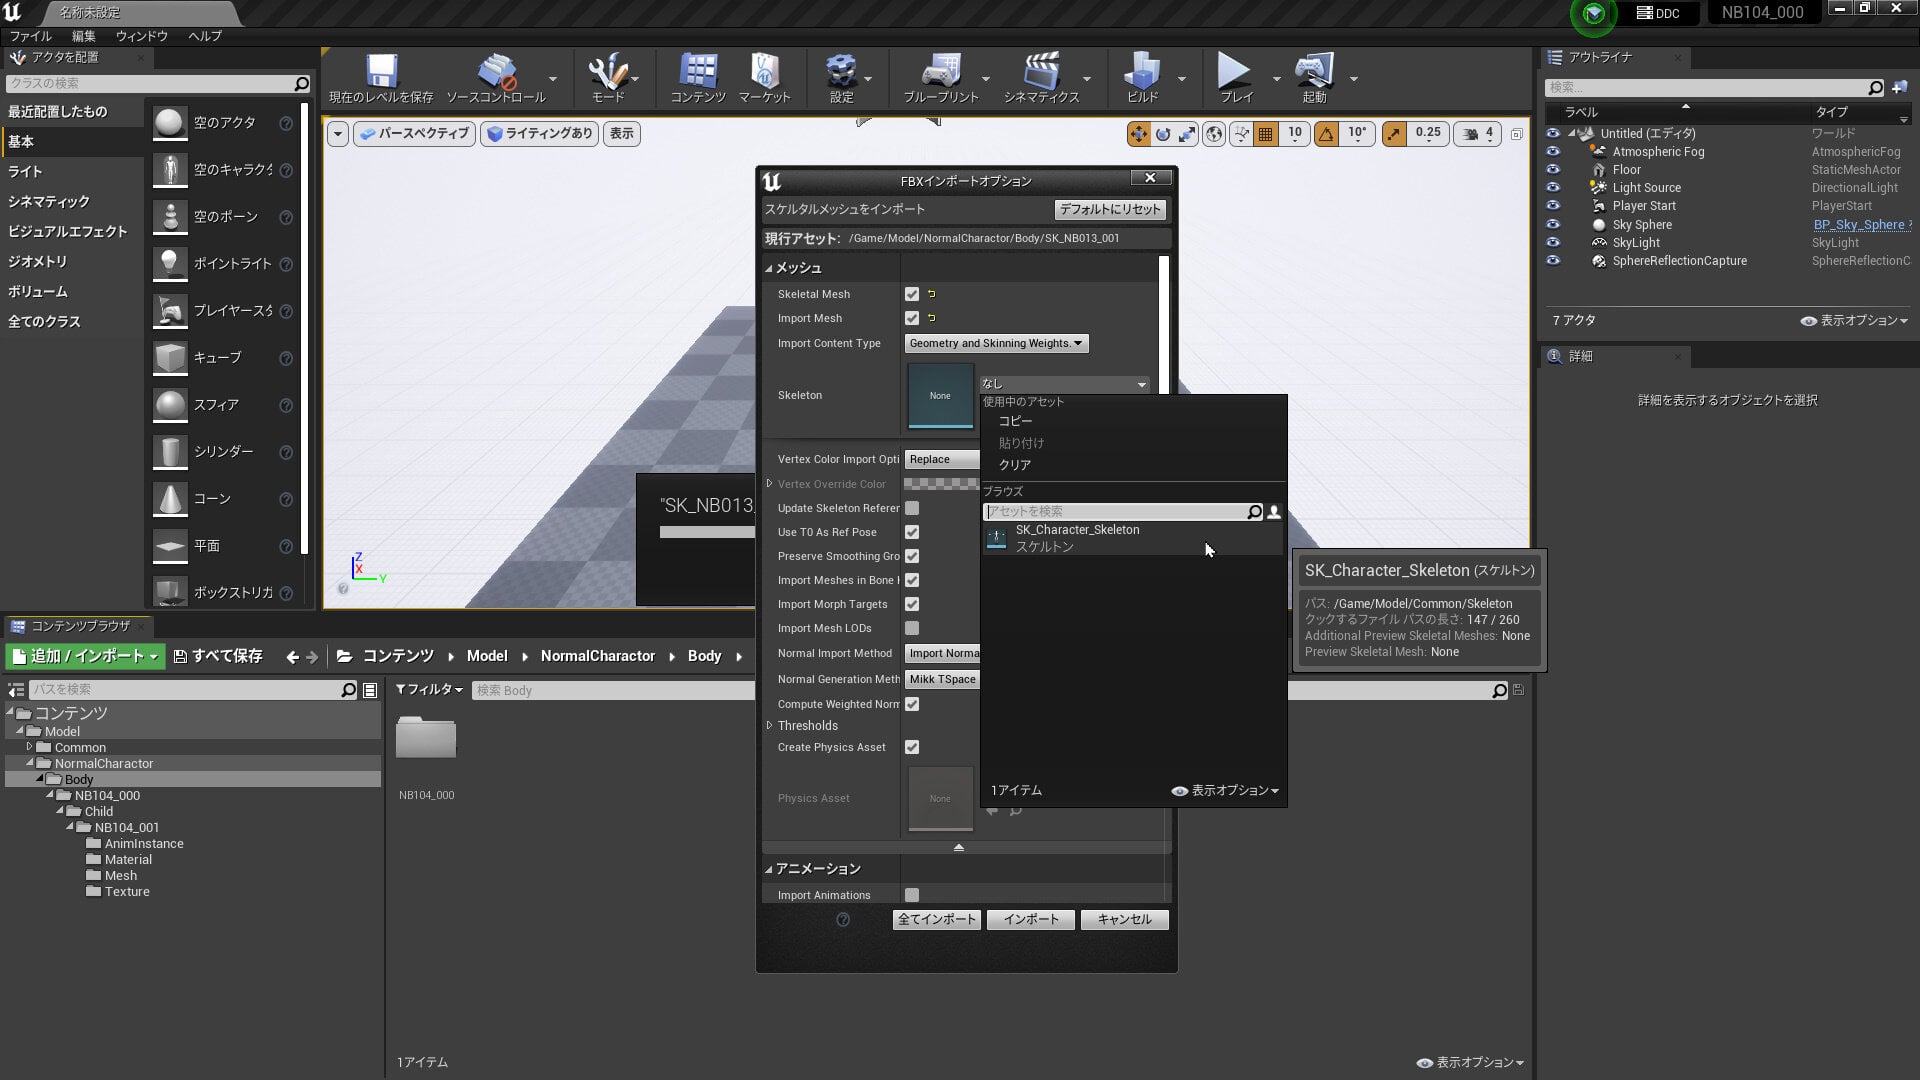Screen dimensions: 1920x1080
Task: Open Vertex Color Import Option dropdown
Action: [942, 459]
